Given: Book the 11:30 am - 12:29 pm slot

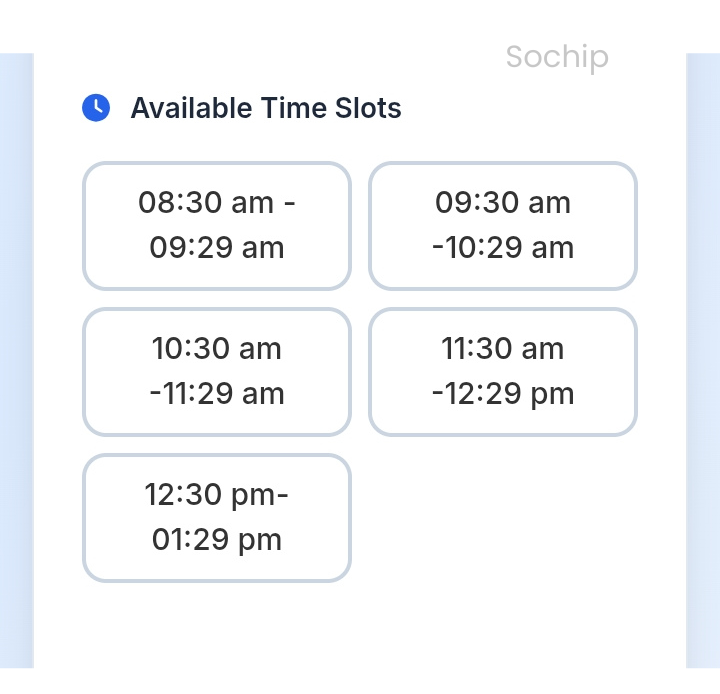Looking at the screenshot, I should (503, 372).
